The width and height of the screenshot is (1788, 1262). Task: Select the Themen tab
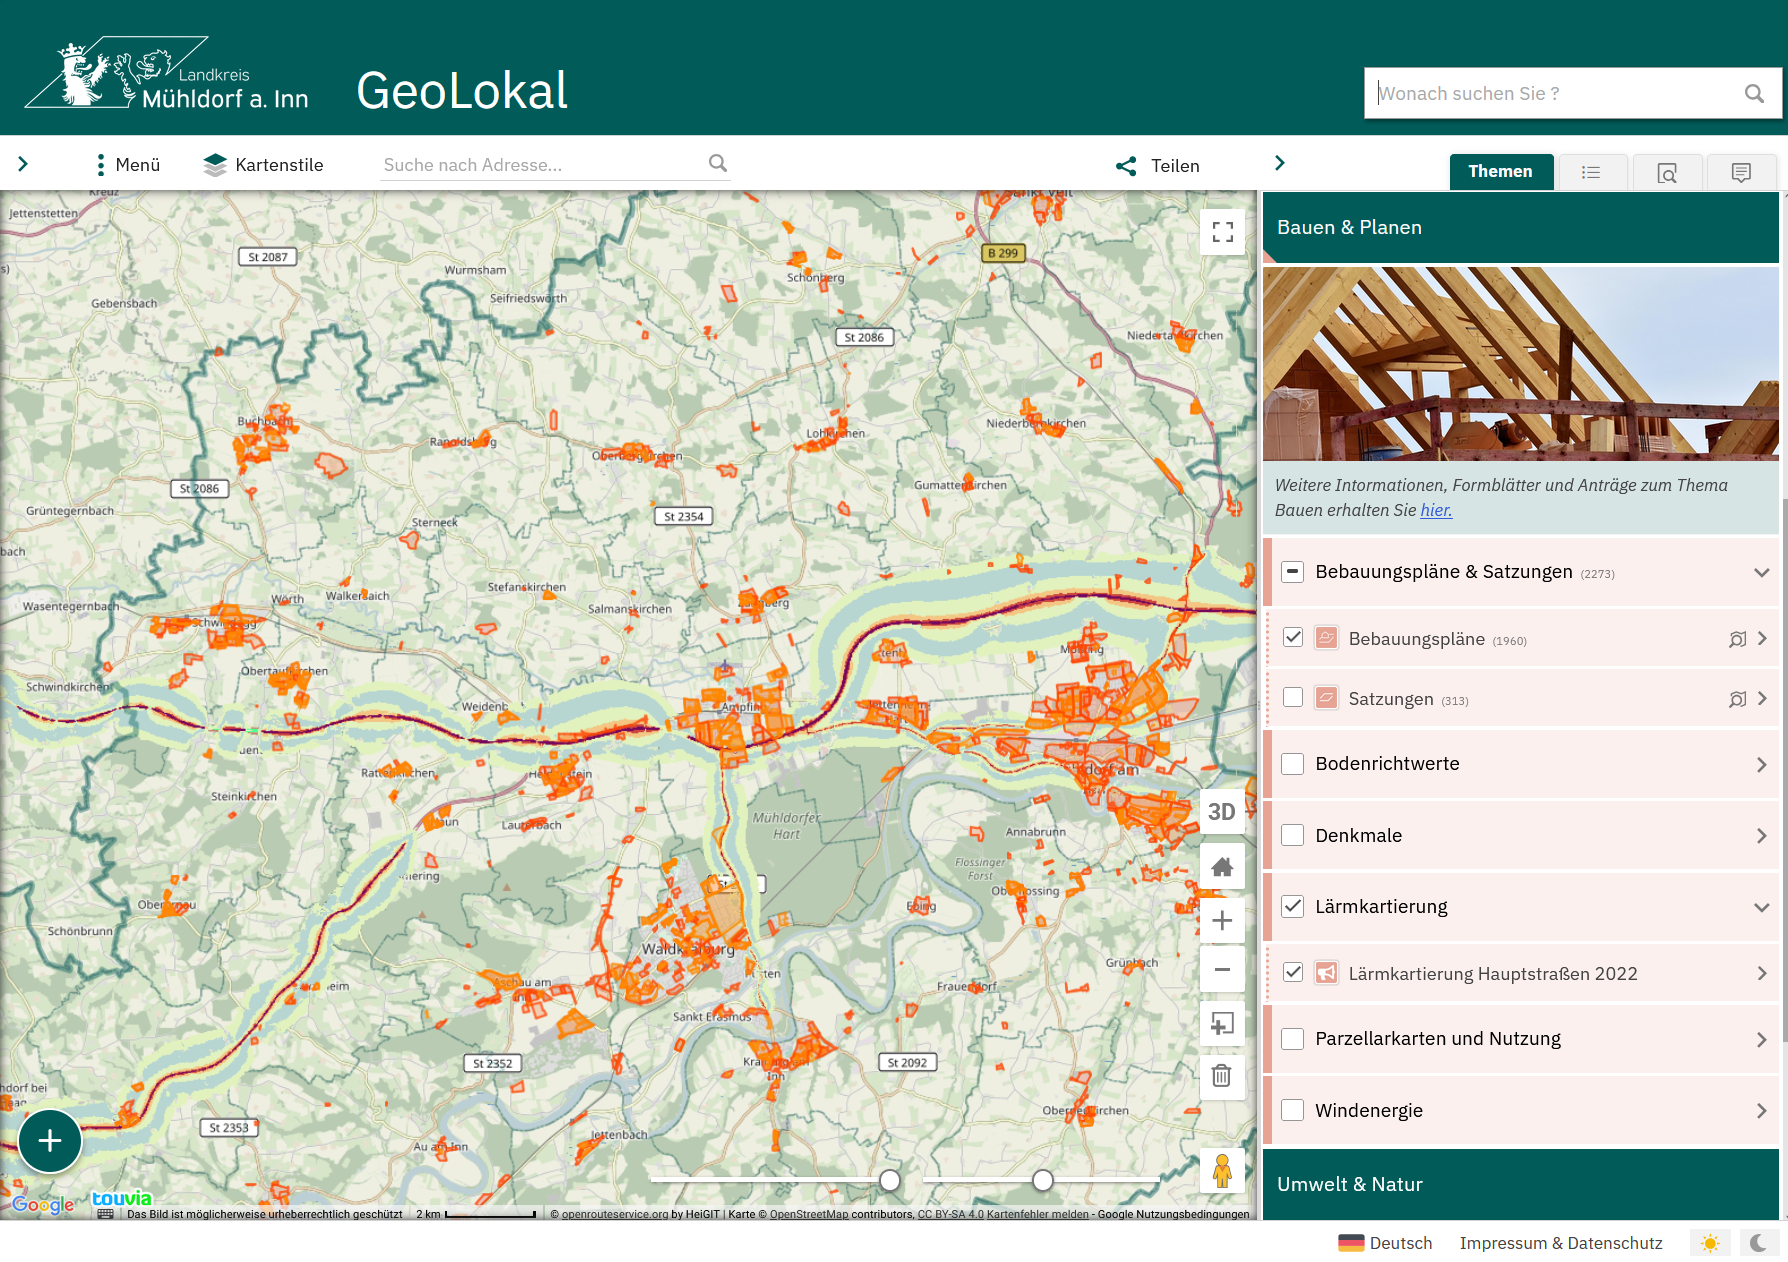pyautogui.click(x=1500, y=172)
